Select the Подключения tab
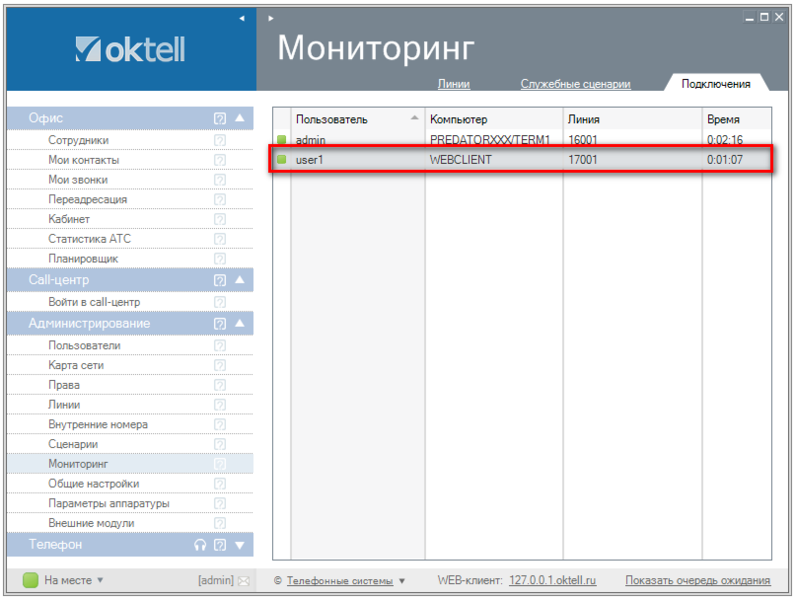Image resolution: width=795 pixels, height=600 pixels. click(715, 84)
